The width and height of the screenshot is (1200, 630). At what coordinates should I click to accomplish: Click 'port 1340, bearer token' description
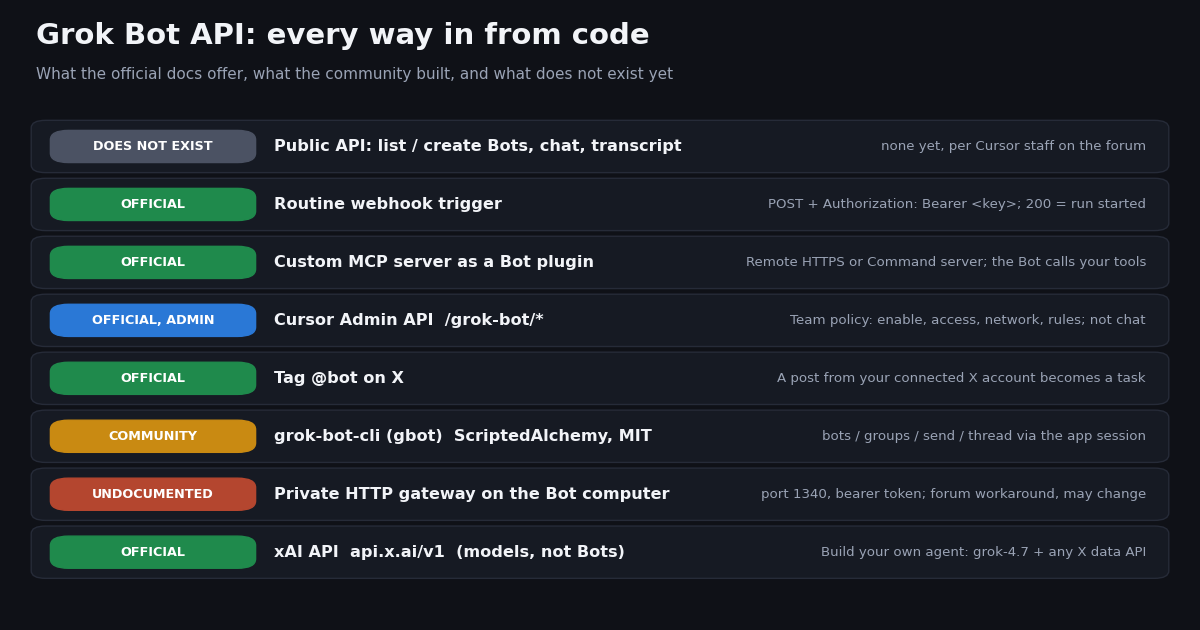tap(953, 494)
